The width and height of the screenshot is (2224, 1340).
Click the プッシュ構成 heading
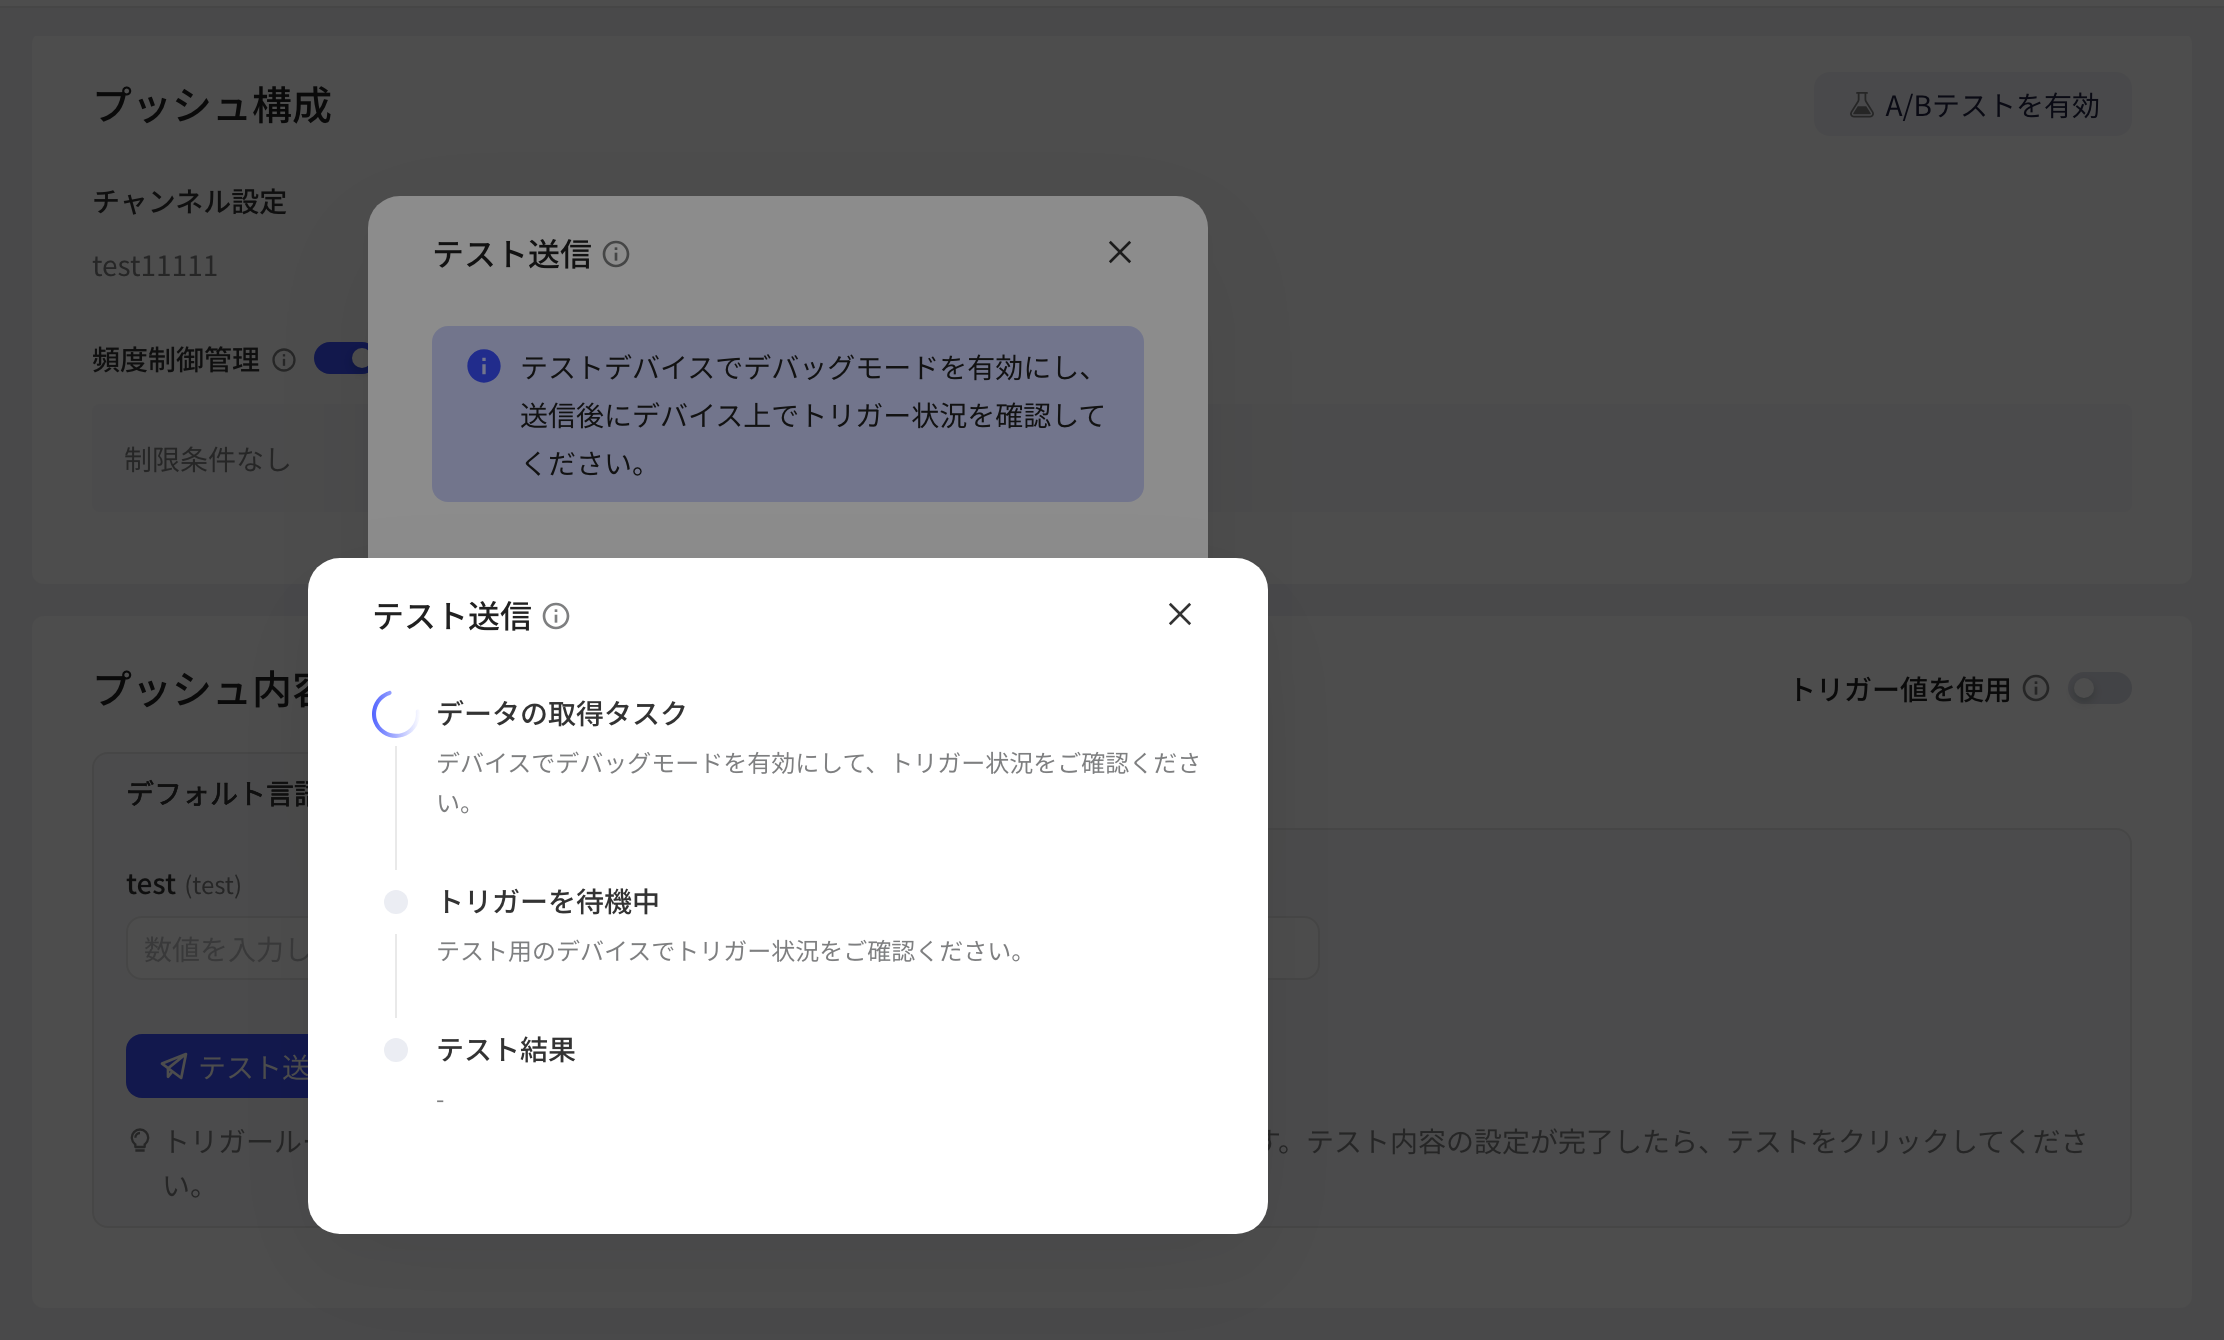pyautogui.click(x=212, y=105)
